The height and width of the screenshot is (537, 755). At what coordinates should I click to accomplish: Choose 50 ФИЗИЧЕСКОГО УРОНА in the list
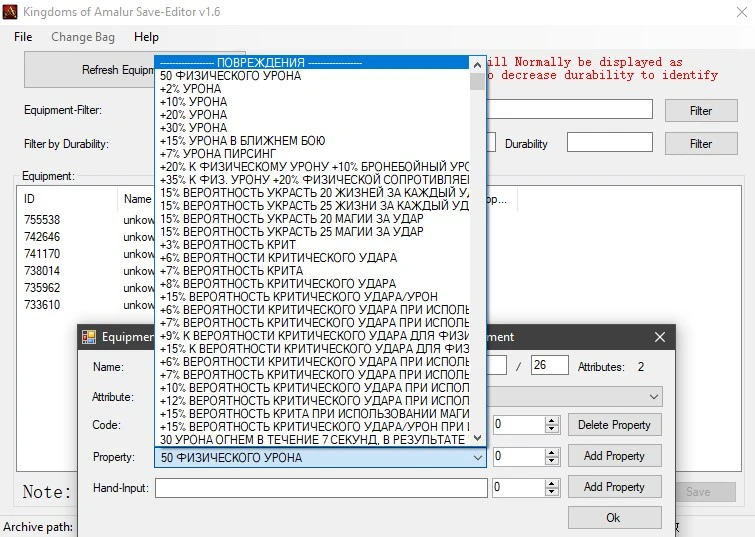312,76
